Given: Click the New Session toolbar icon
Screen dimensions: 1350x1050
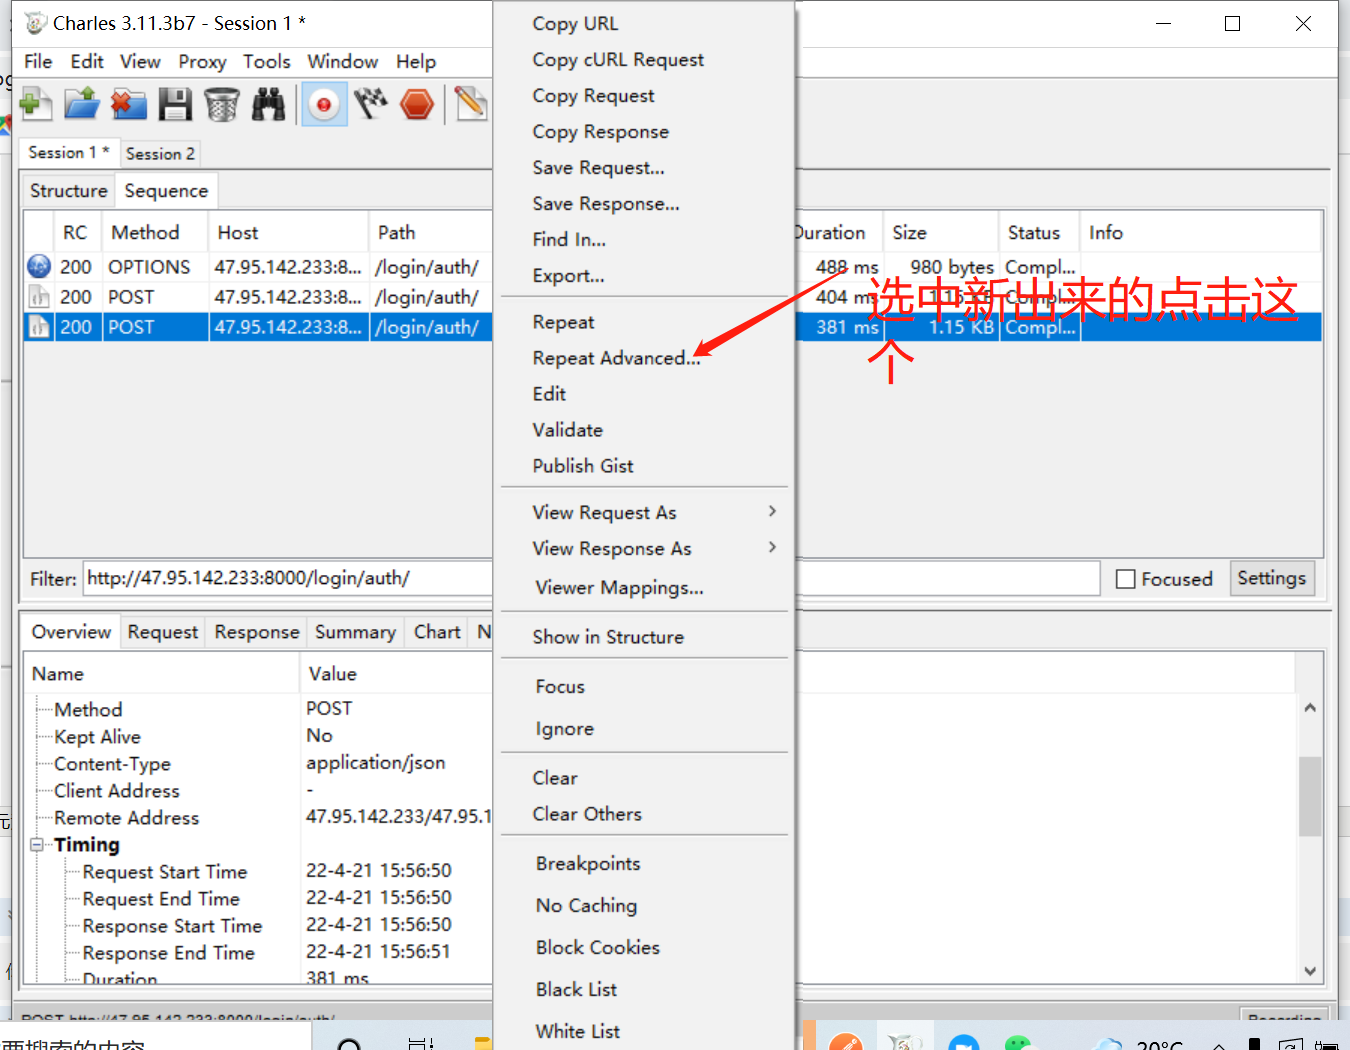Looking at the screenshot, I should pos(35,104).
